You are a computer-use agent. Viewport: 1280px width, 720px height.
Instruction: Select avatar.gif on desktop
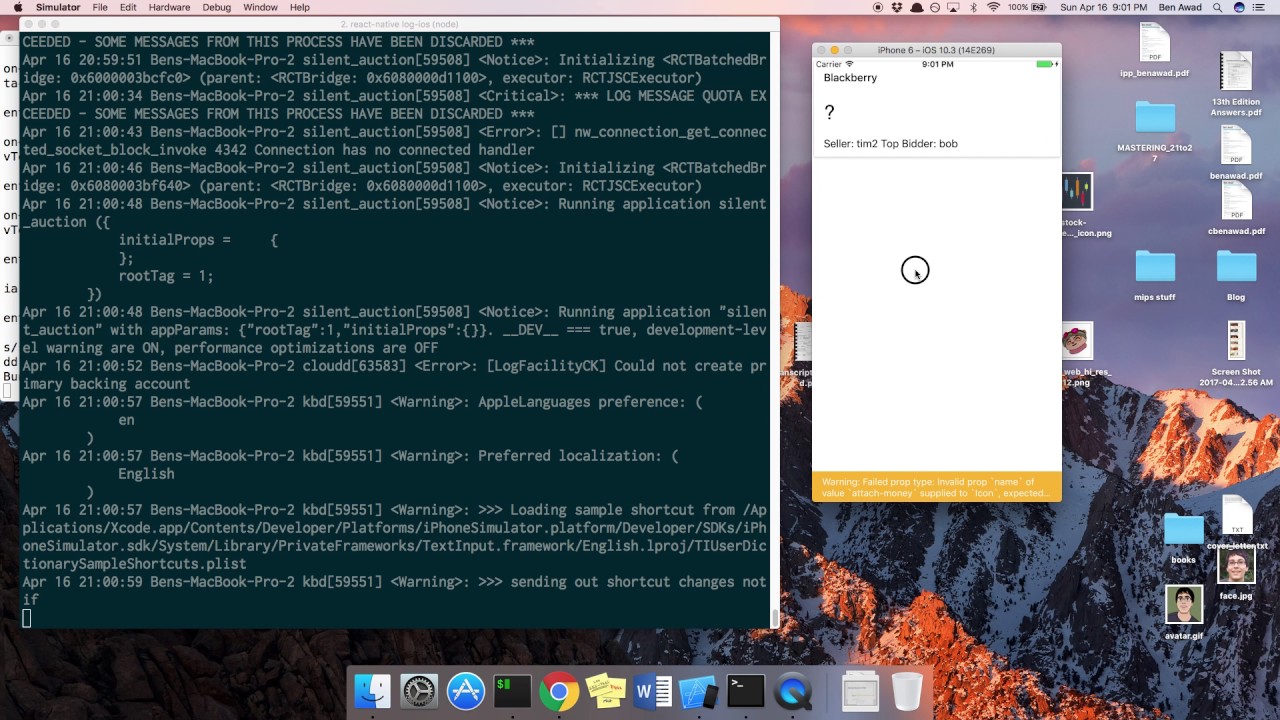(x=1184, y=612)
